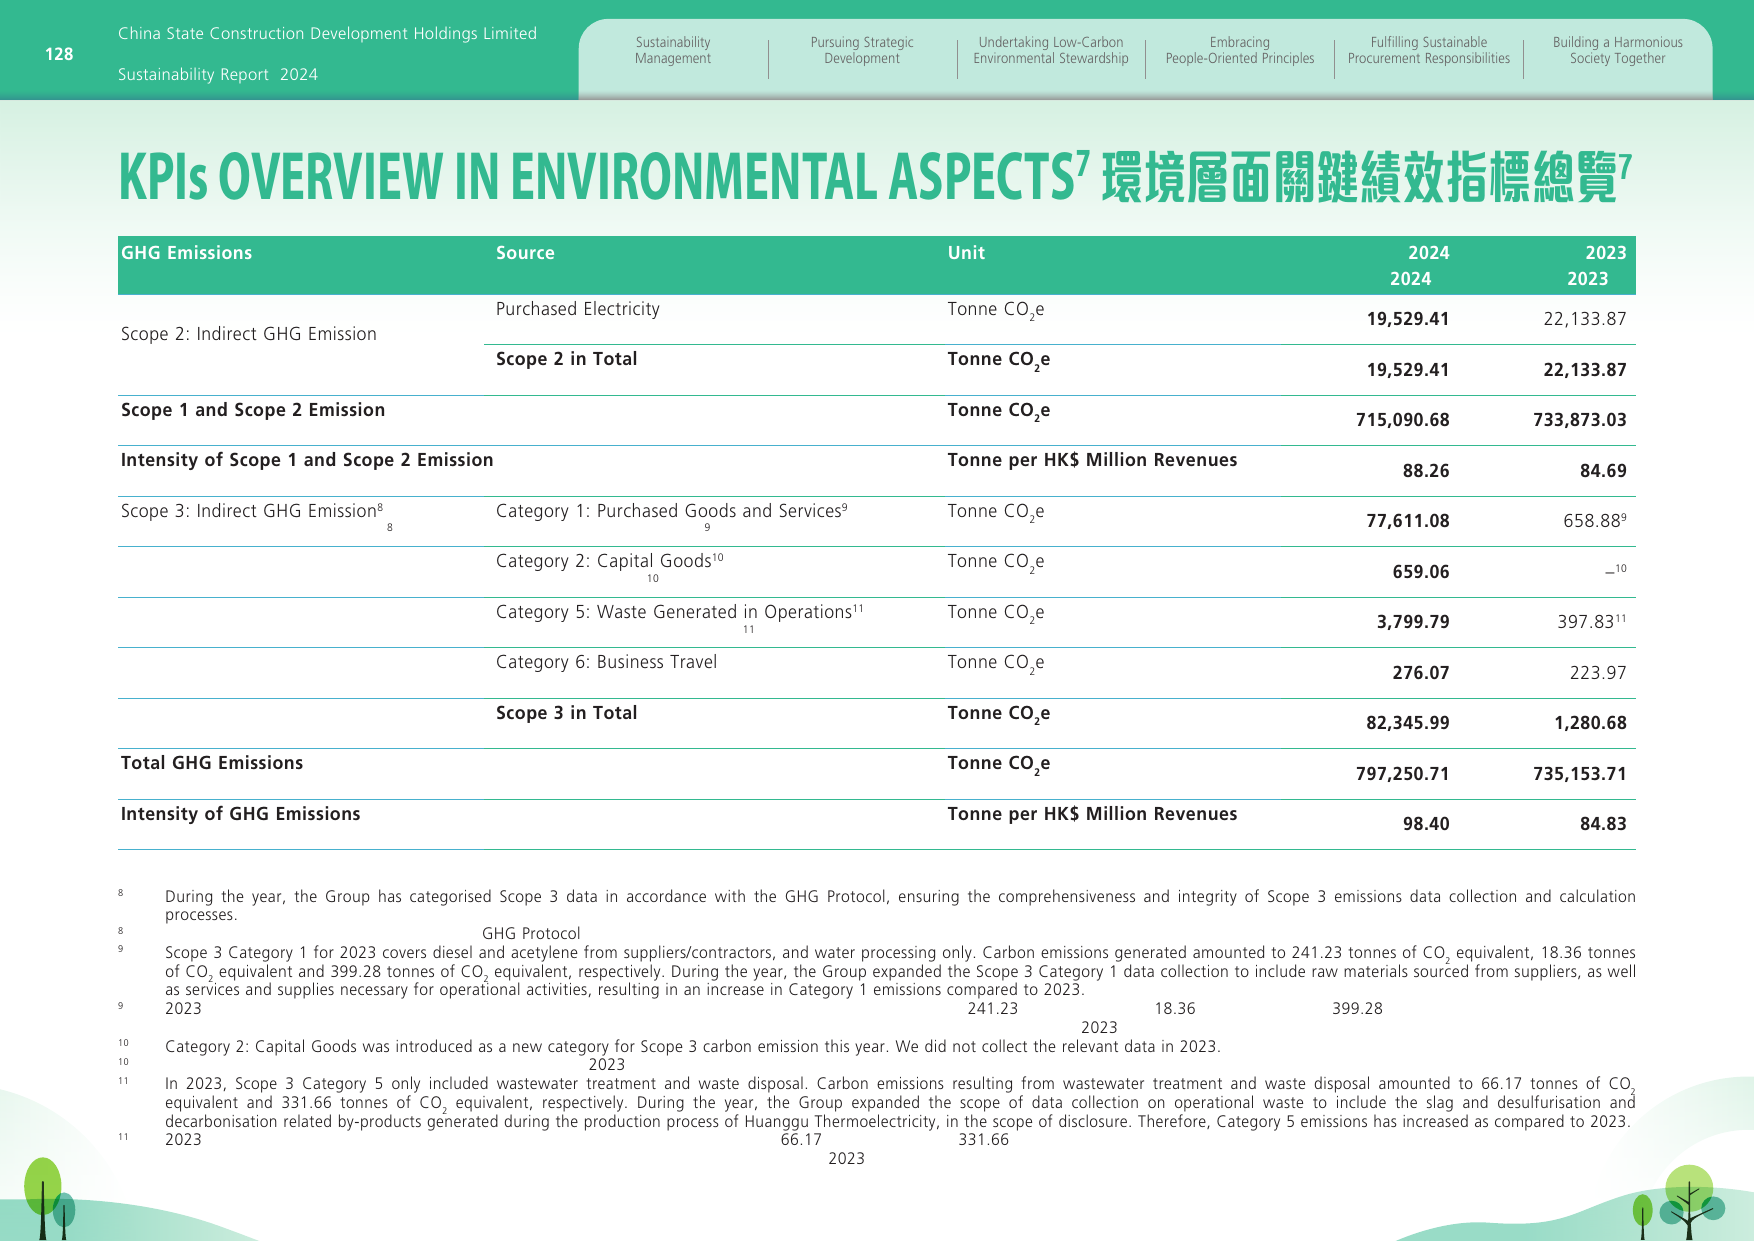Select 'Intensity of Scope 1 and Scope 2 Emission'
The width and height of the screenshot is (1754, 1241).
tap(307, 460)
